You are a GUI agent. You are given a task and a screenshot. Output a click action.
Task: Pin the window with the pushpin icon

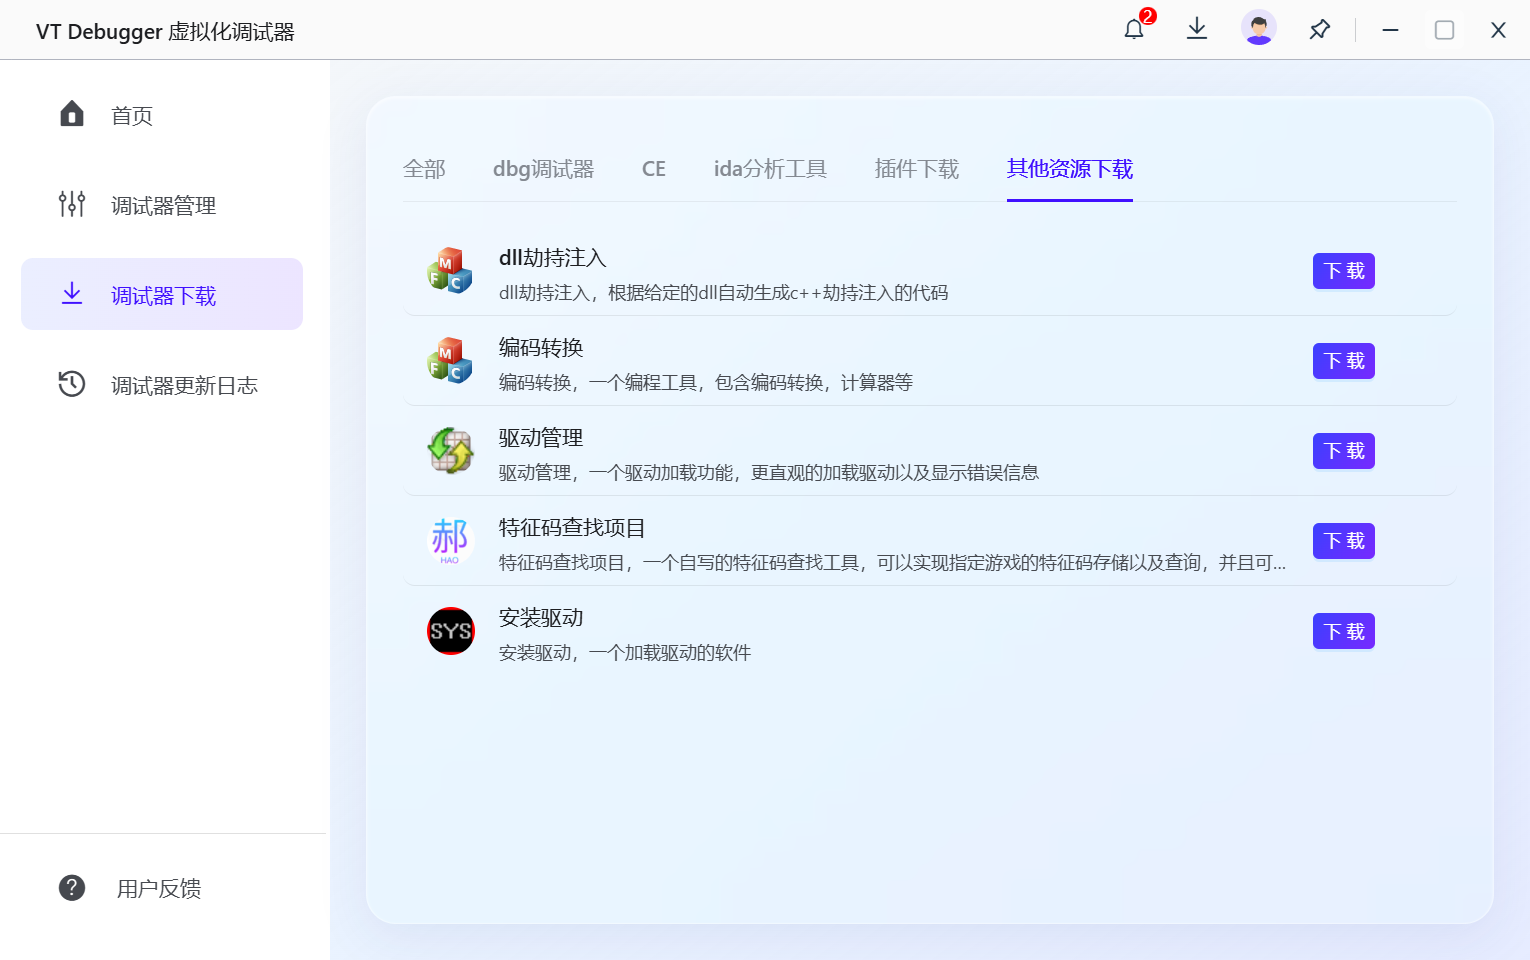[x=1320, y=29]
